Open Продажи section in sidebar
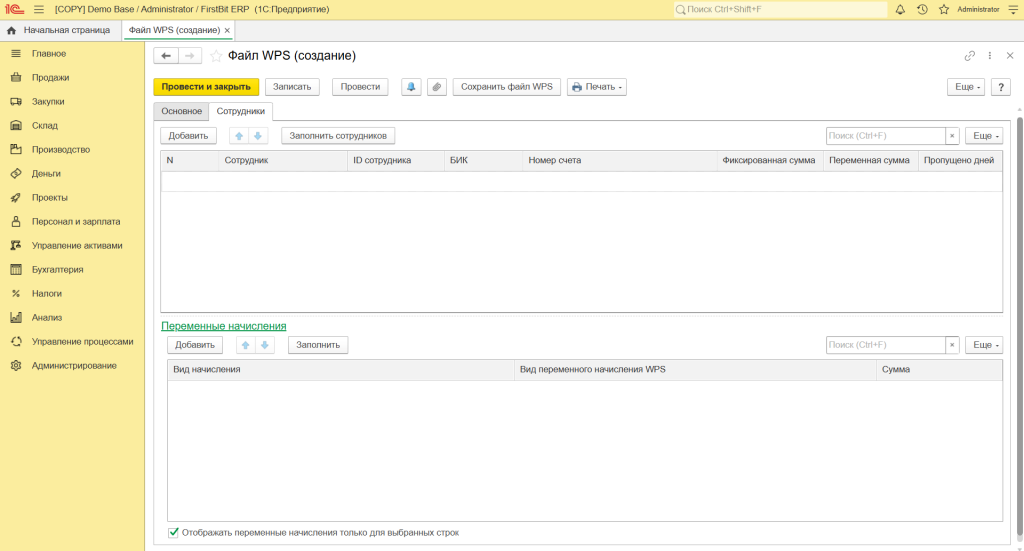This screenshot has height=551, width=1024. (x=72, y=78)
